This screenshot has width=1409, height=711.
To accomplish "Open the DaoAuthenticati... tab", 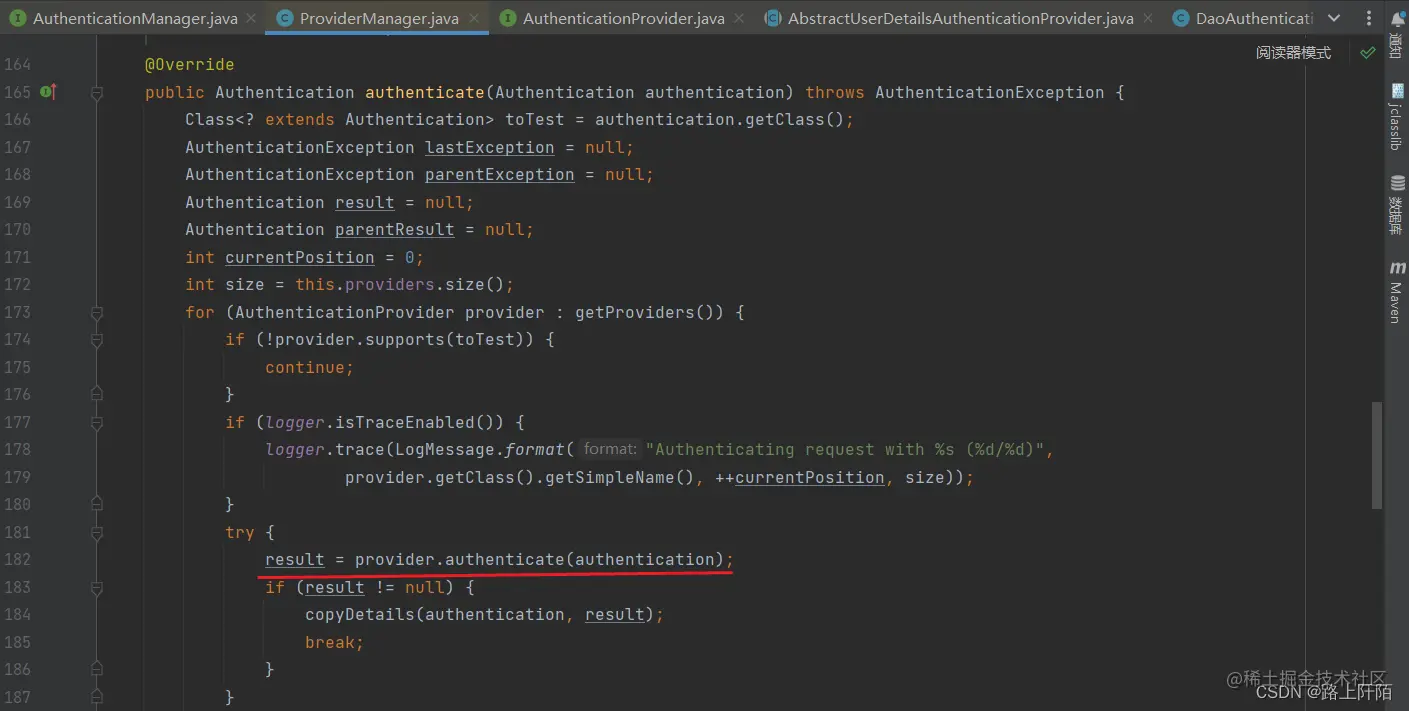I will point(1243,18).
